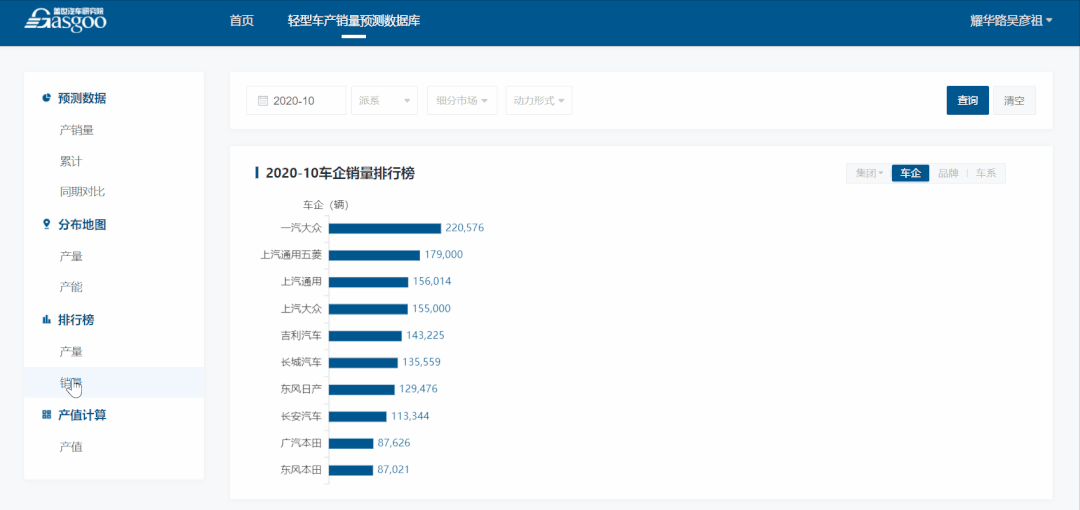Click the 东风本田 axis label
The width and height of the screenshot is (1080, 510).
click(301, 470)
